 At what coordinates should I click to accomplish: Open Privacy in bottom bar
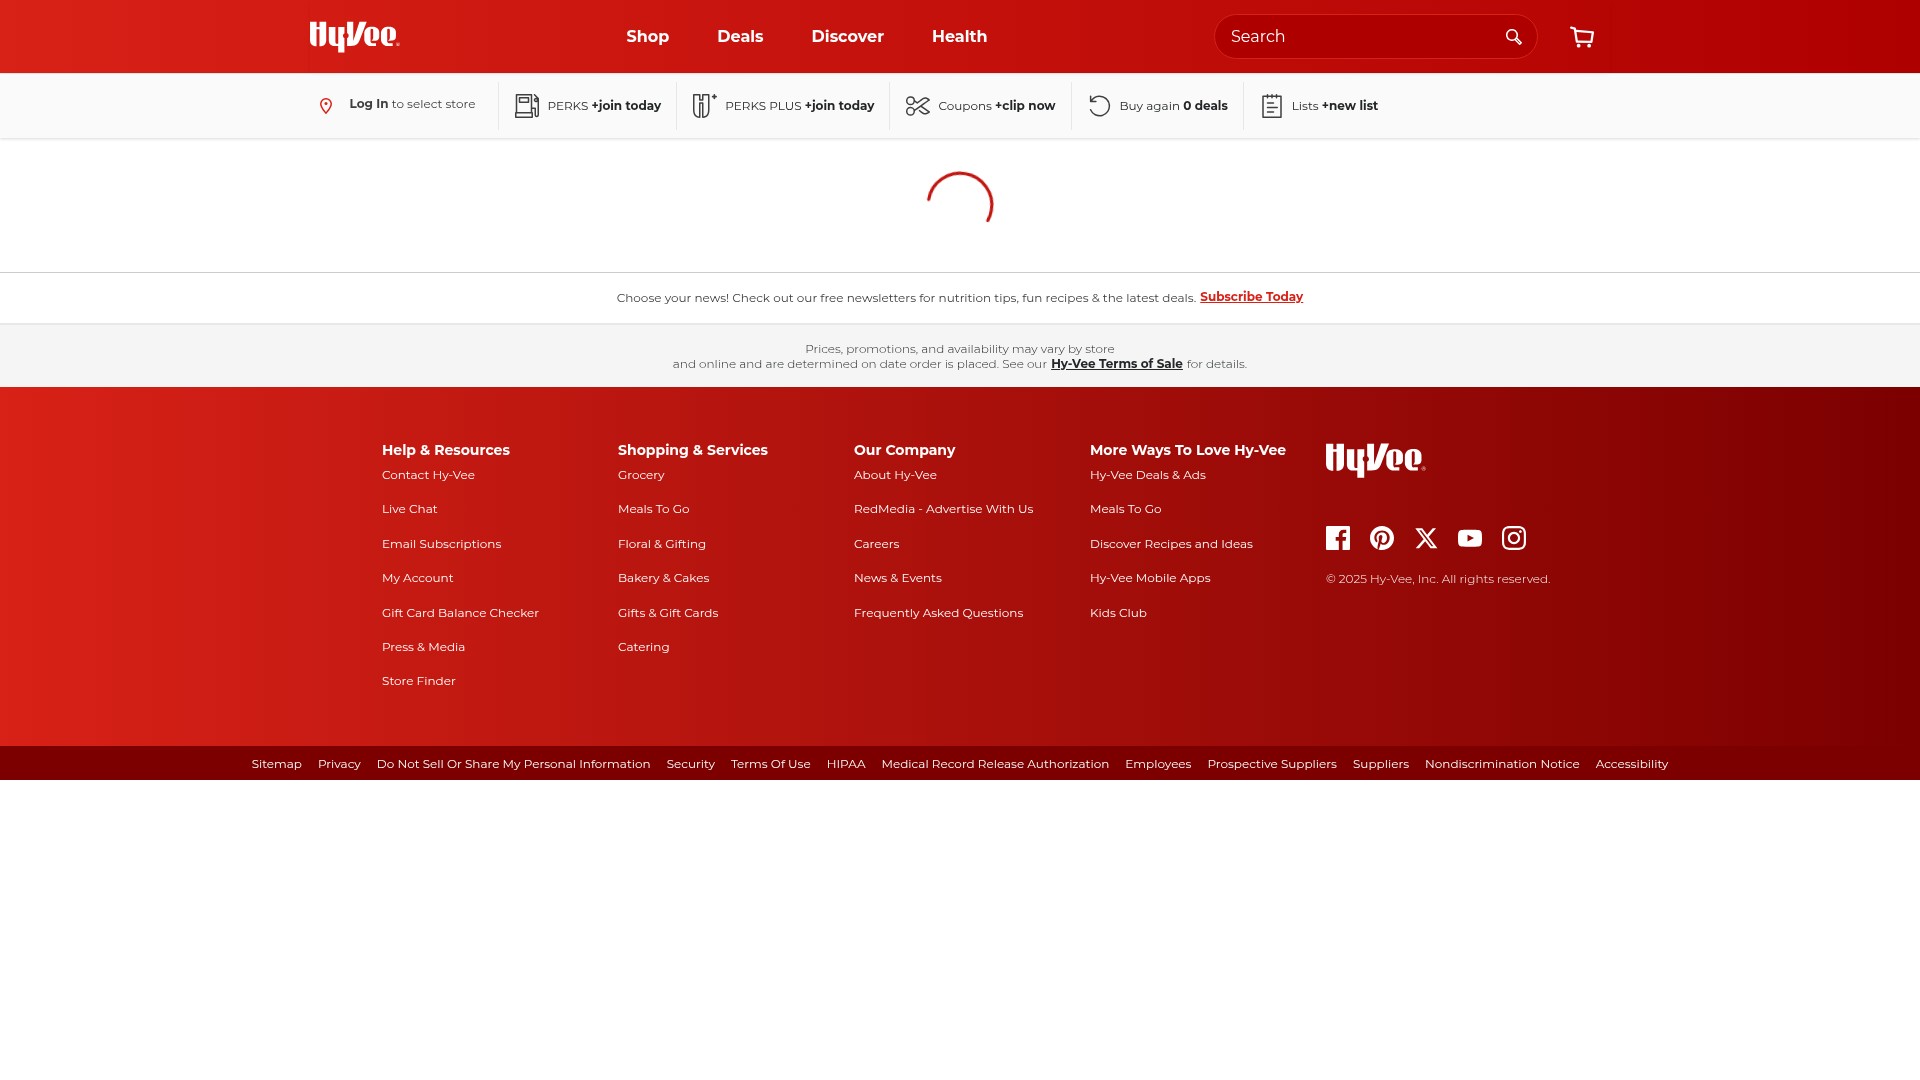point(339,764)
